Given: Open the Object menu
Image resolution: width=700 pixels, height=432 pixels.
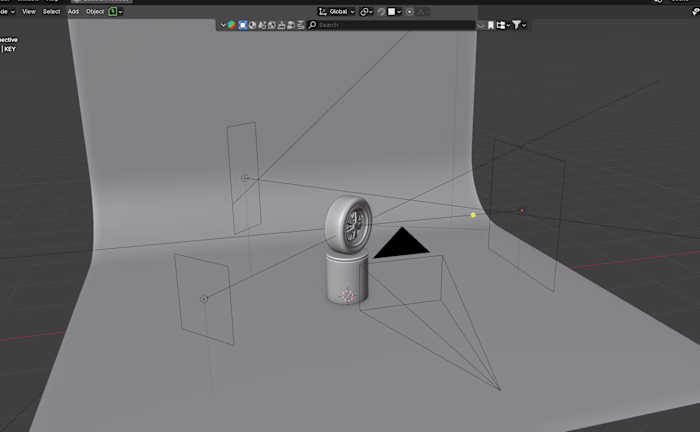Looking at the screenshot, I should (95, 12).
